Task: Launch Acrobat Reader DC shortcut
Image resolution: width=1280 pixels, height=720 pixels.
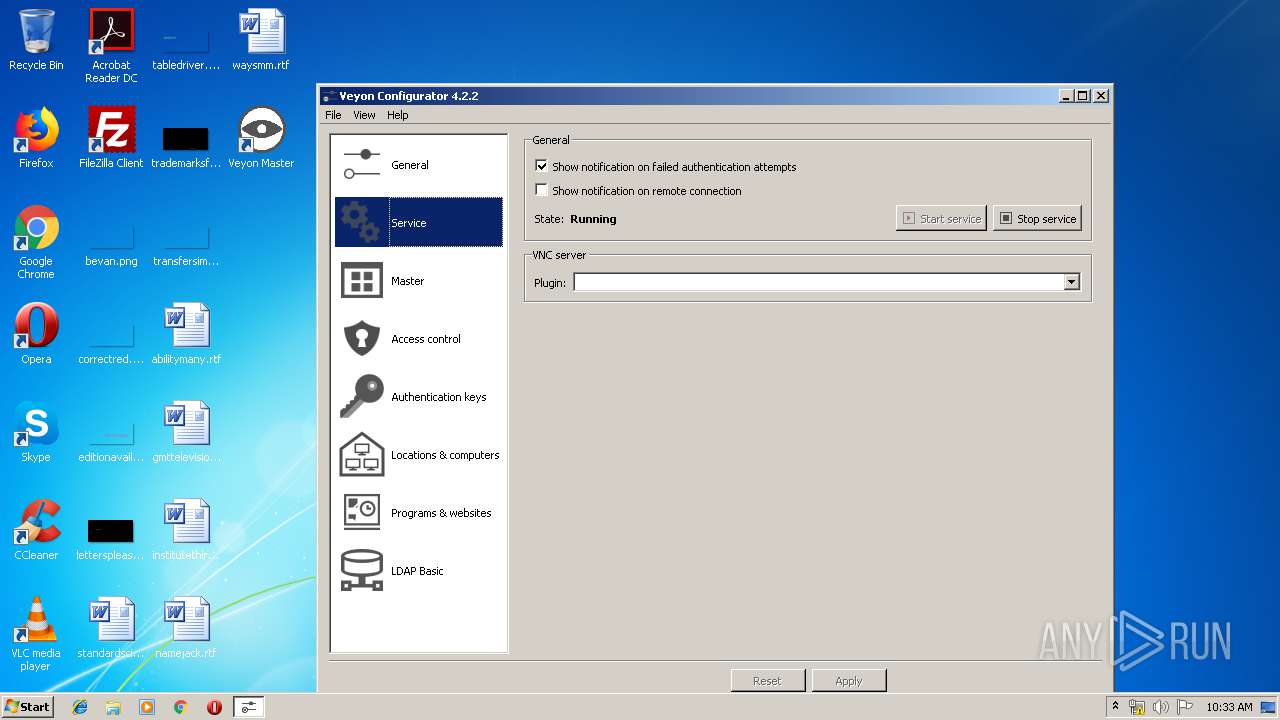Action: tap(111, 46)
